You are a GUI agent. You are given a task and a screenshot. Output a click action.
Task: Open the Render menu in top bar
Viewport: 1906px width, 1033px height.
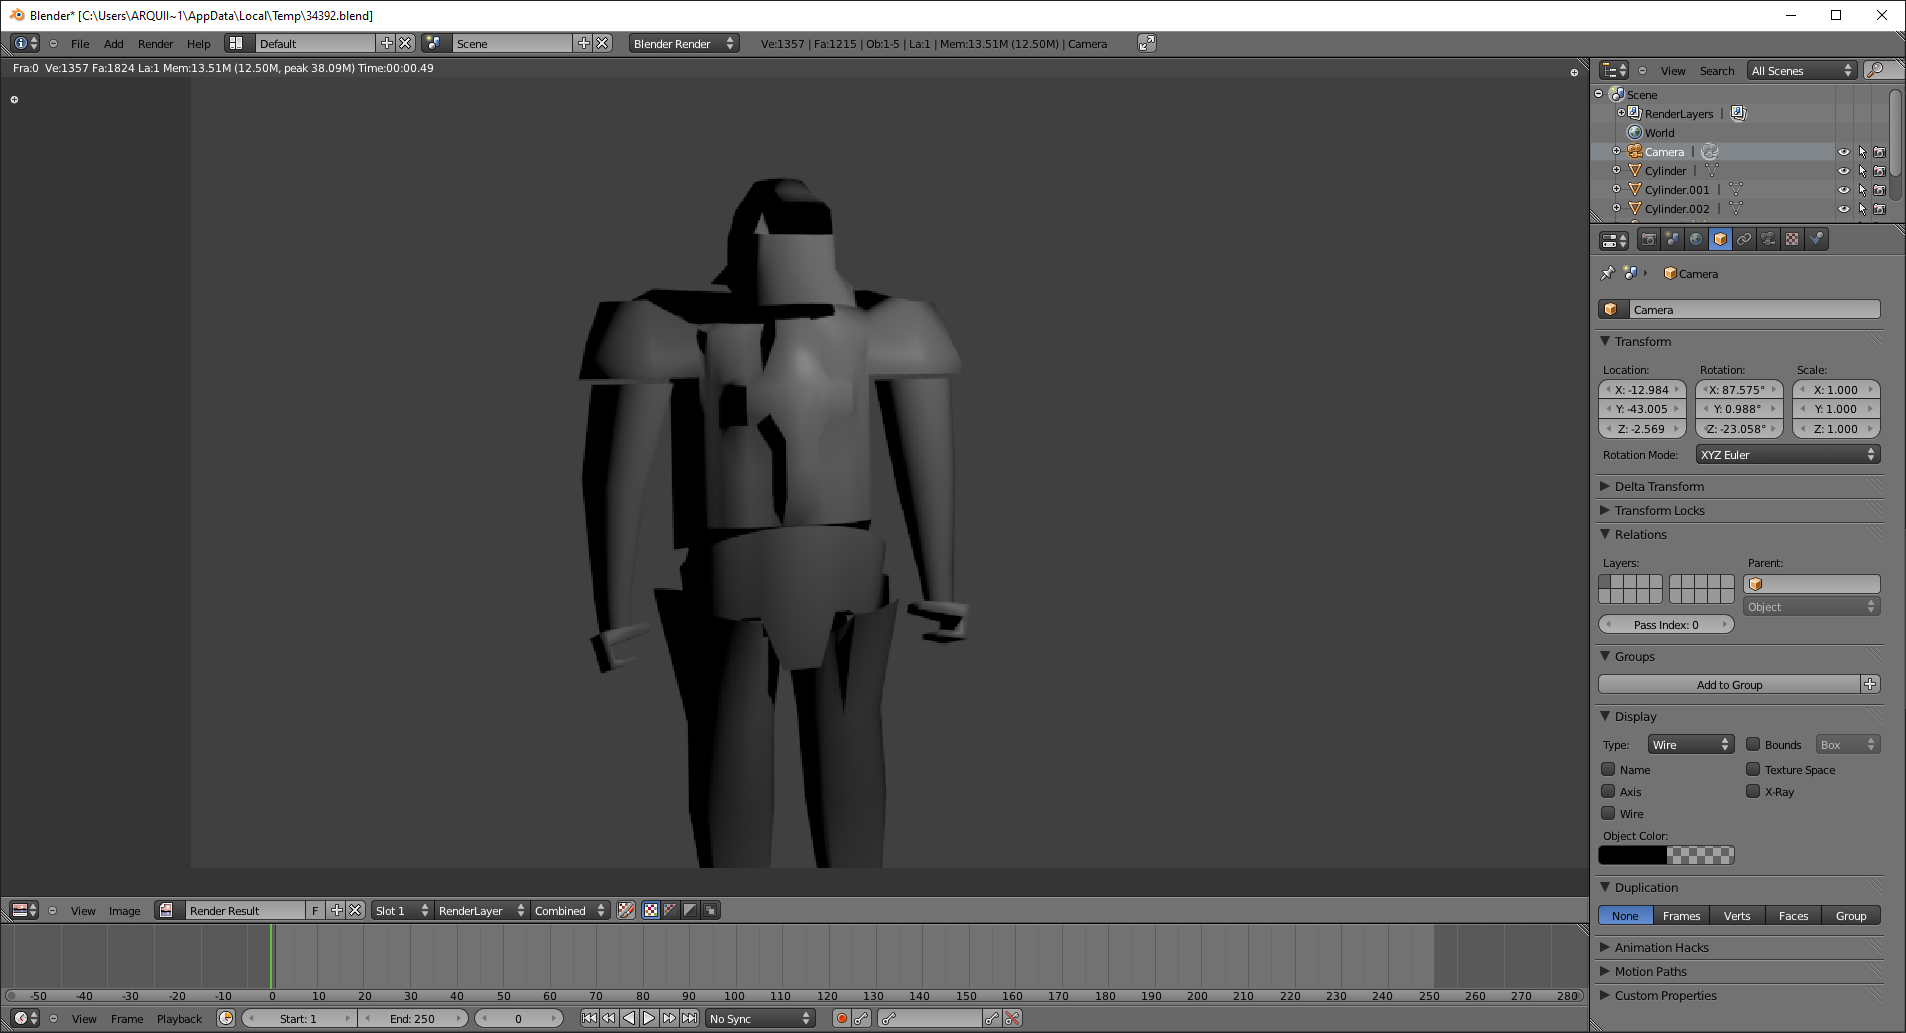[x=155, y=44]
